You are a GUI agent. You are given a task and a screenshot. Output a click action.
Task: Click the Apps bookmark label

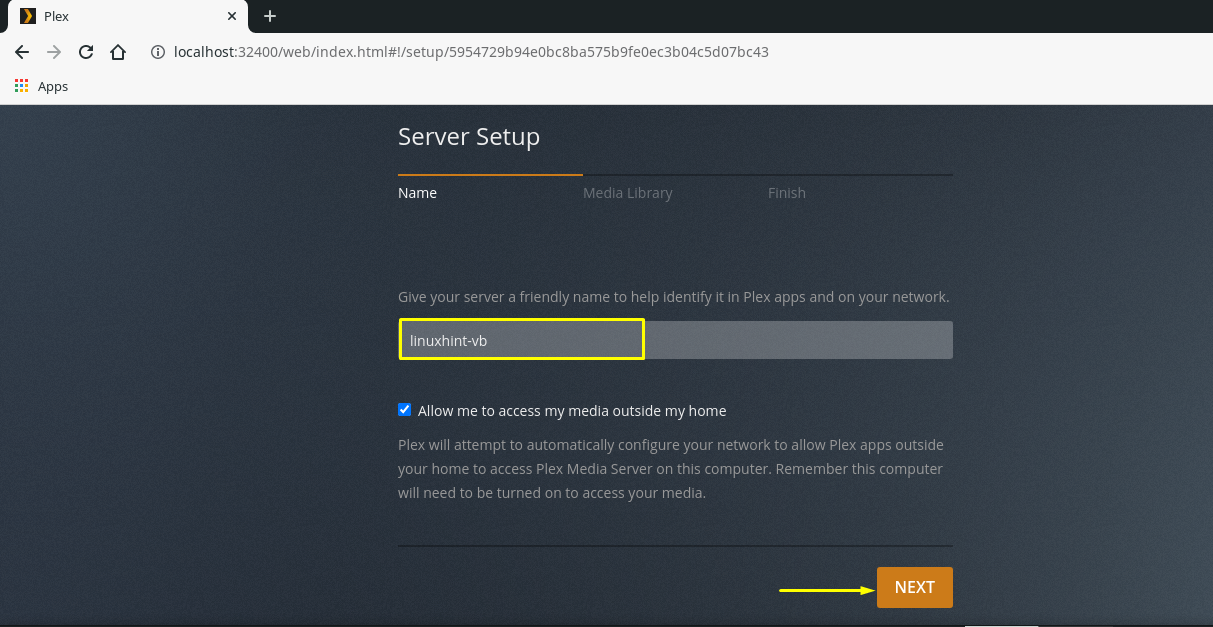53,87
